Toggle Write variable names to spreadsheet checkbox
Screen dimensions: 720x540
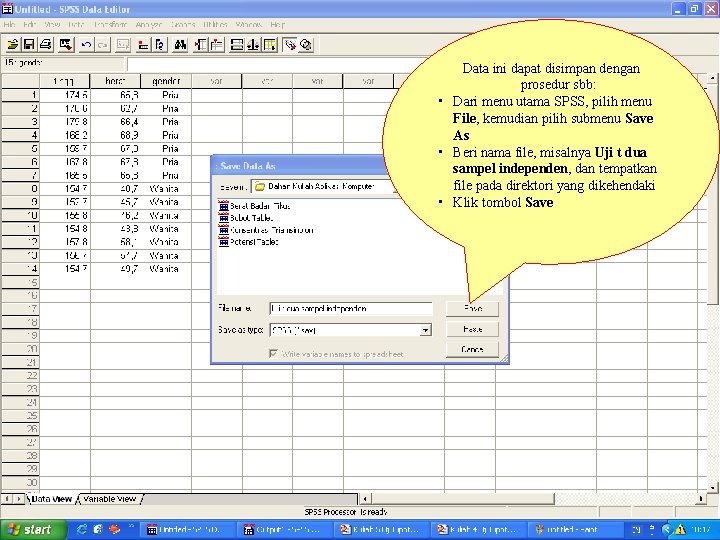273,354
